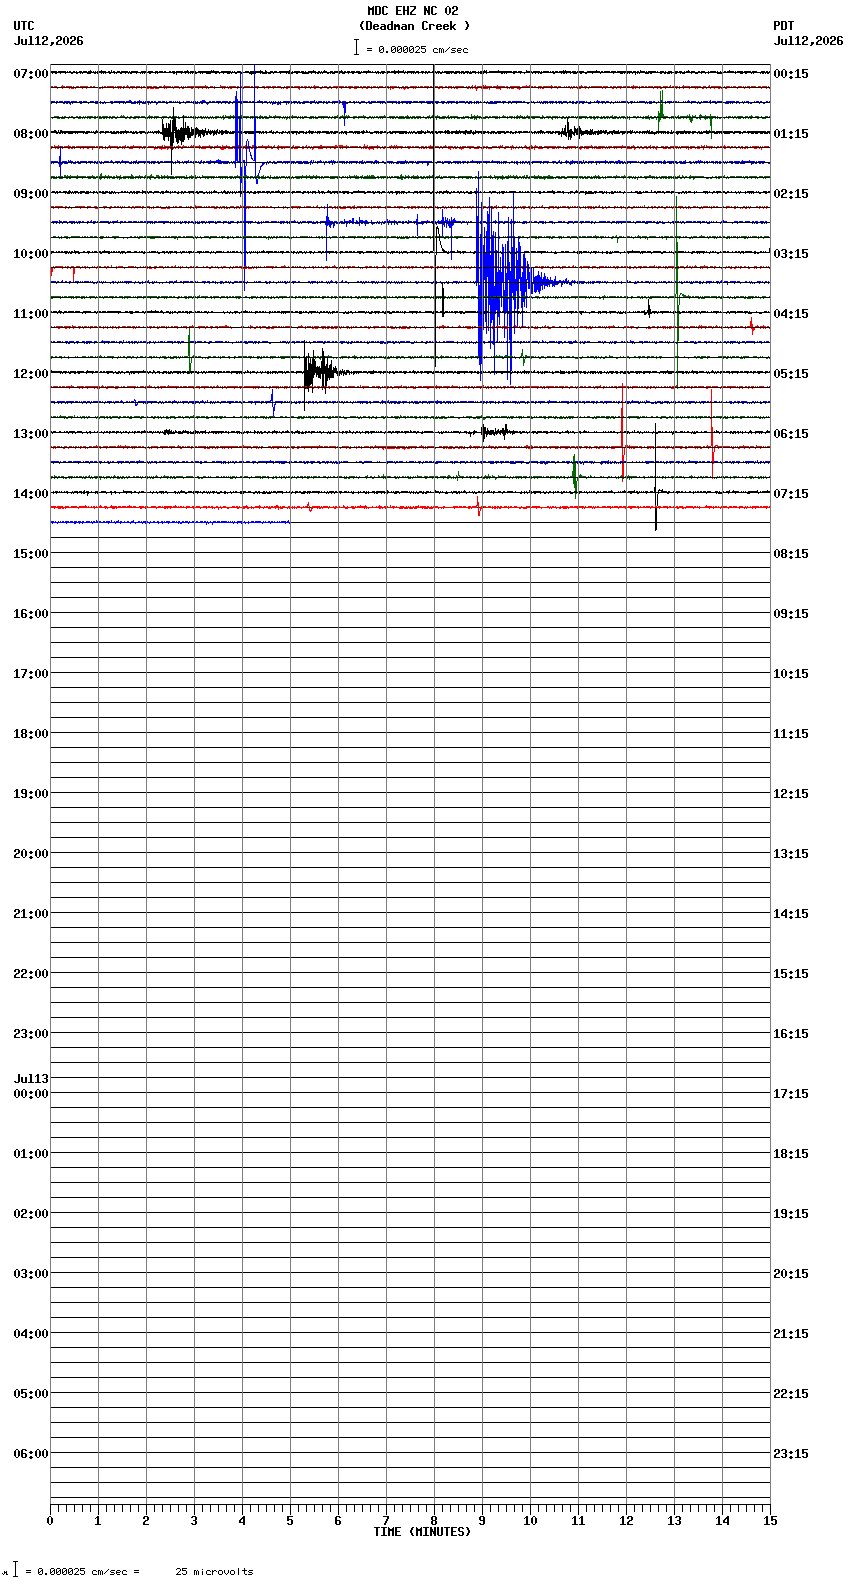Screen dimensions: 850x1584
Task: Click the small black event on 13:00 trace
Action: click(496, 432)
